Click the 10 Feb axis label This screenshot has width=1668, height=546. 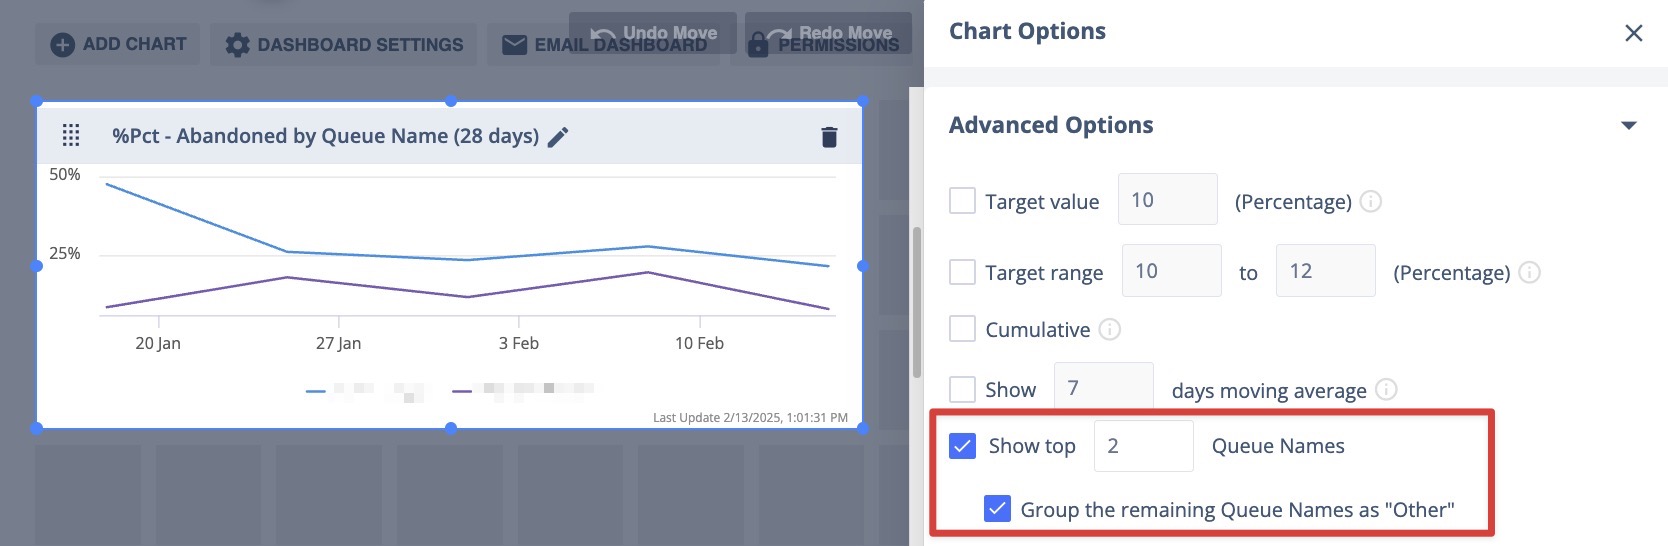coord(699,343)
